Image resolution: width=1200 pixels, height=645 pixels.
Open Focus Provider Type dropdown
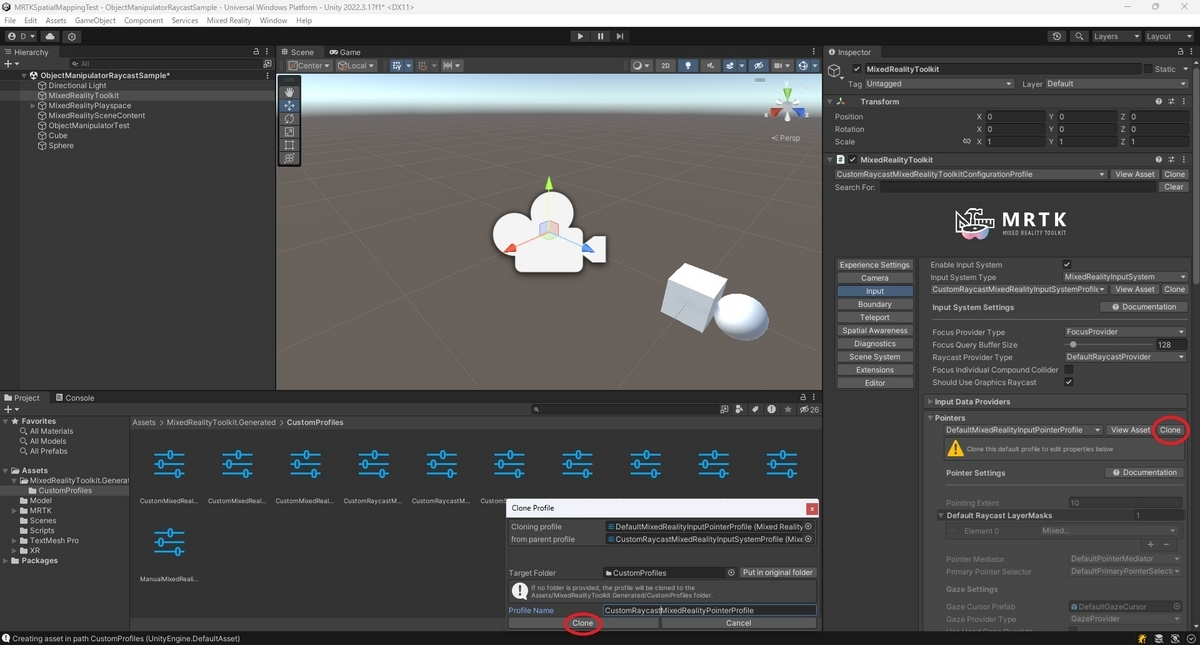click(x=1125, y=332)
